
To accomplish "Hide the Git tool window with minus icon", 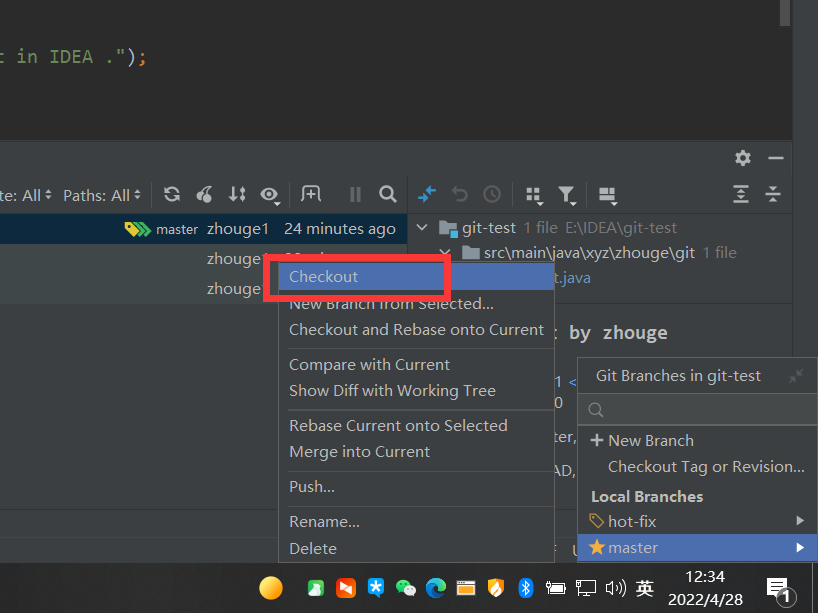I will pyautogui.click(x=776, y=158).
